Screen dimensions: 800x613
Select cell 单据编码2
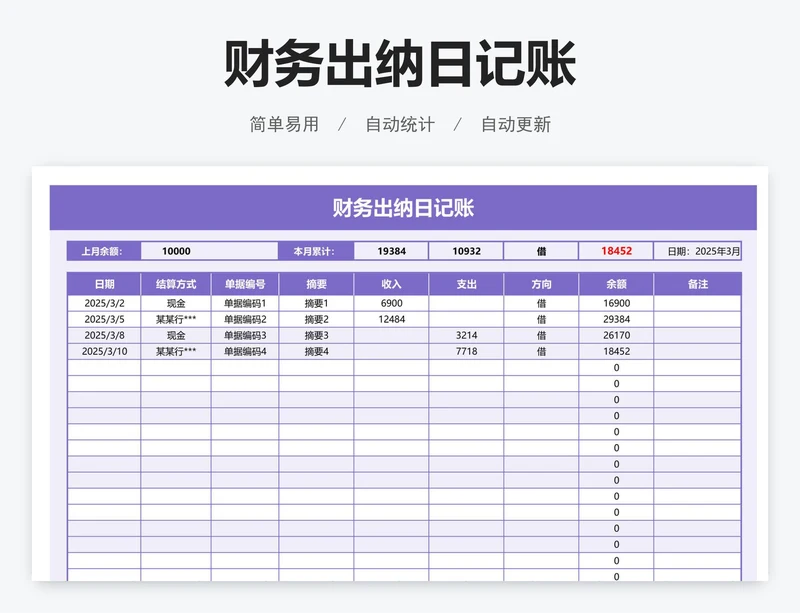coord(245,320)
